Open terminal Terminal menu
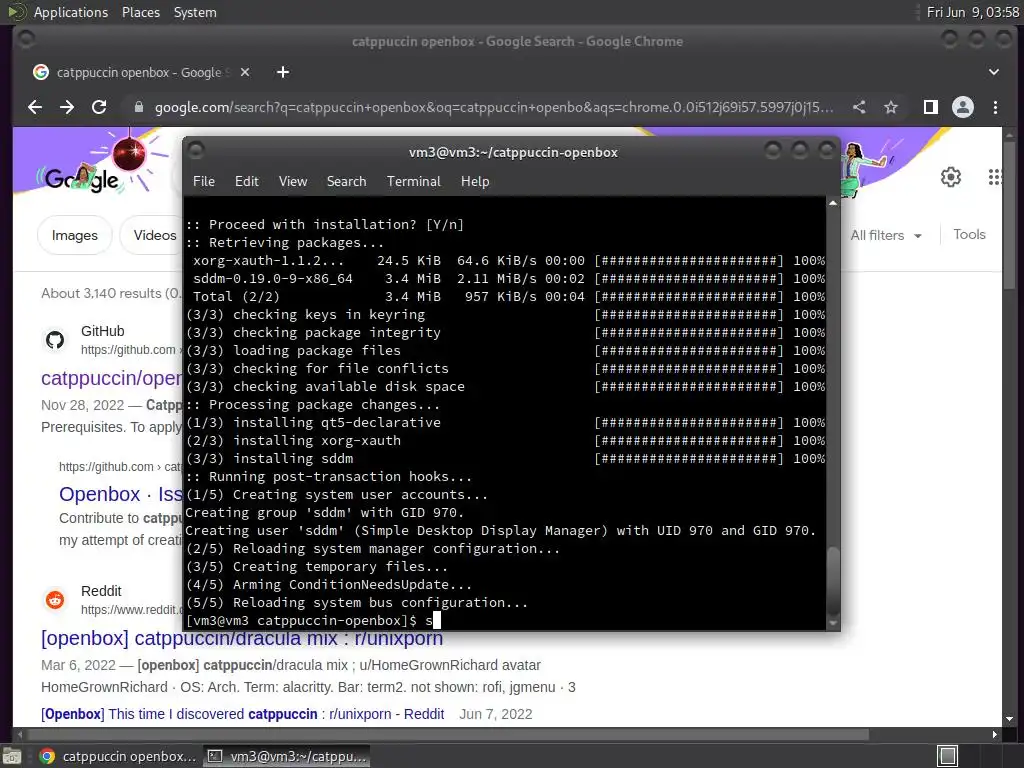This screenshot has width=1024, height=768. click(413, 181)
